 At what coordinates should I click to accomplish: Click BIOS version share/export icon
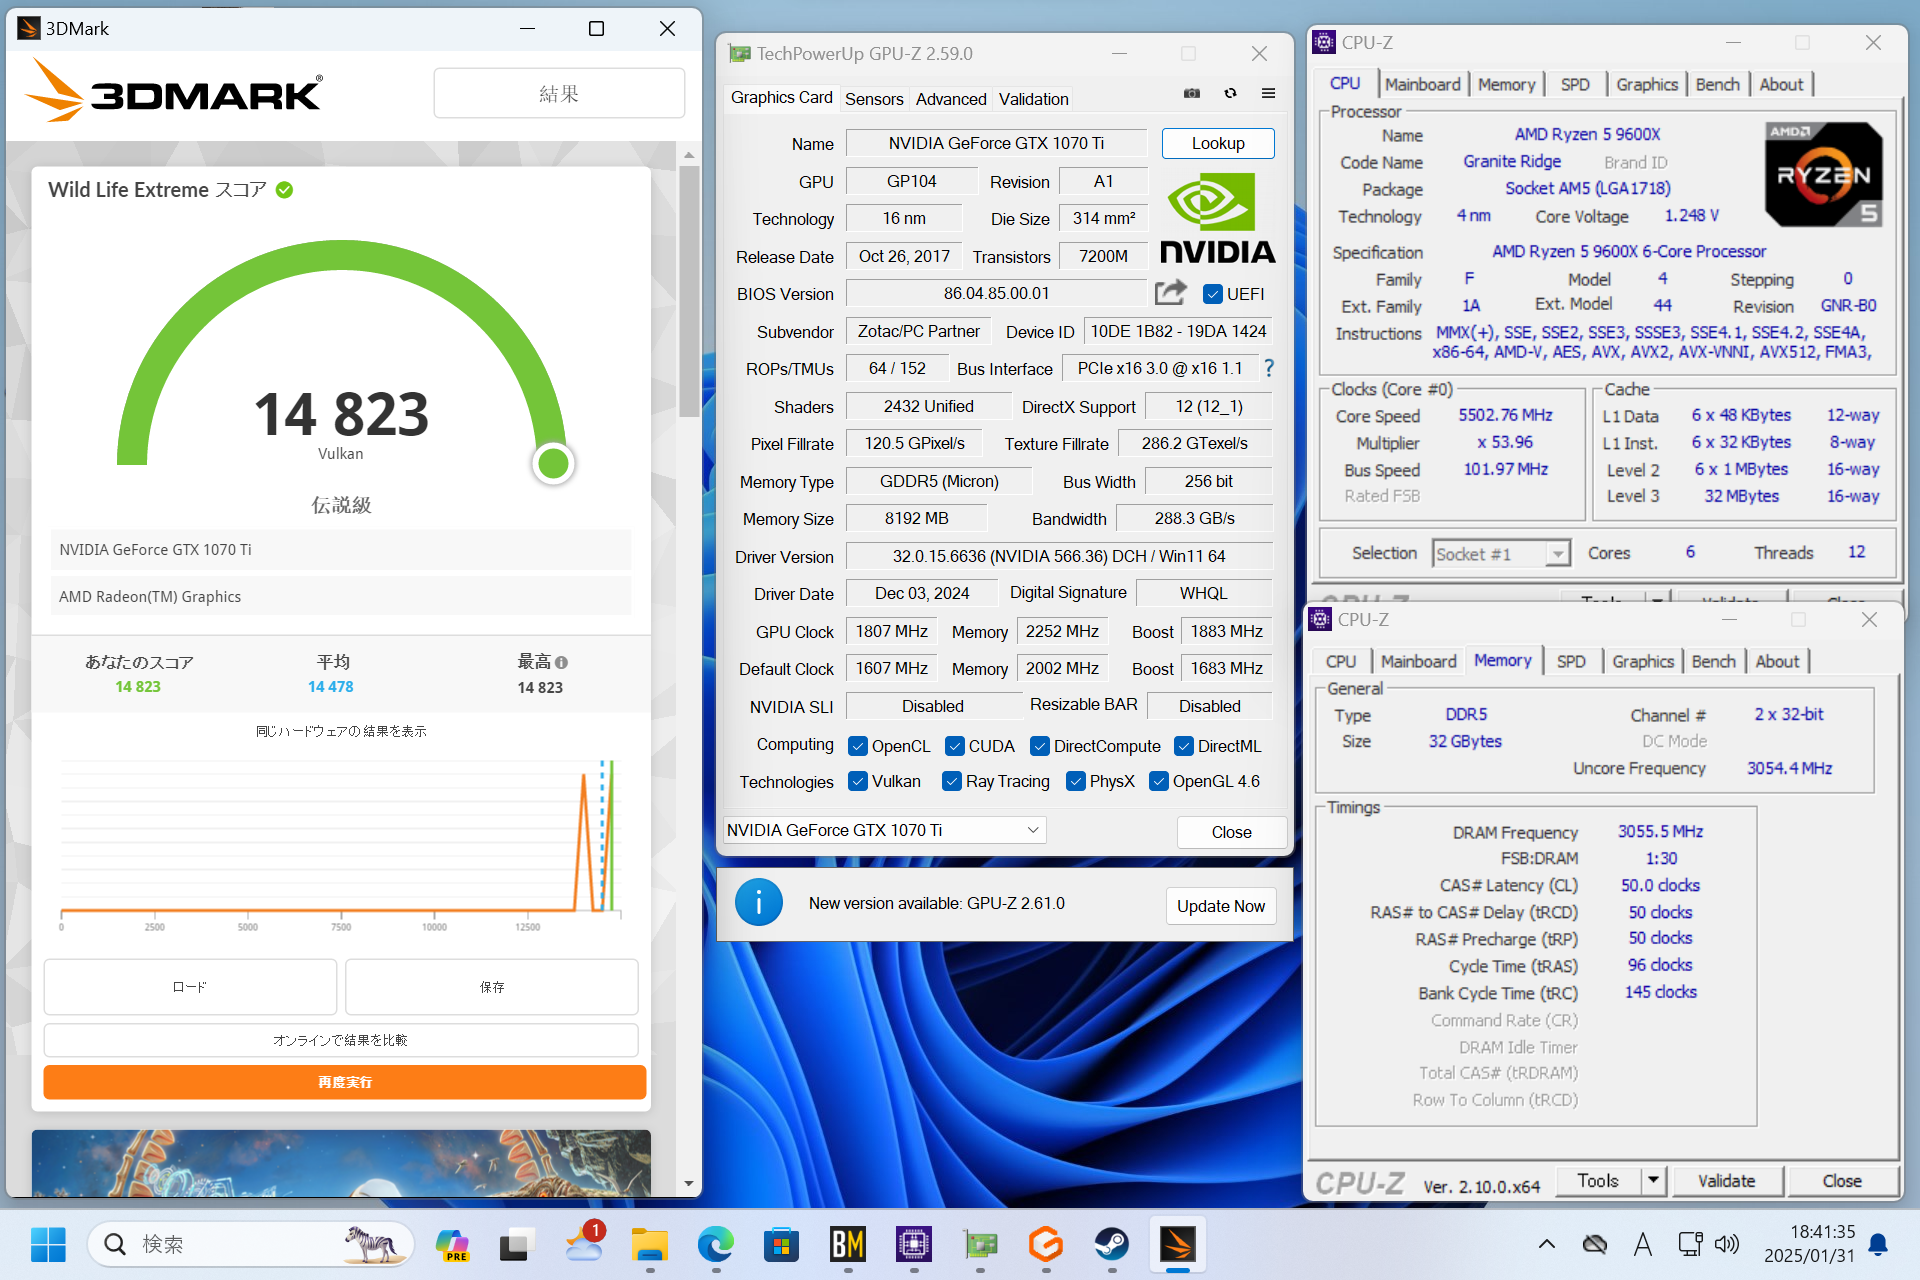pos(1171,292)
